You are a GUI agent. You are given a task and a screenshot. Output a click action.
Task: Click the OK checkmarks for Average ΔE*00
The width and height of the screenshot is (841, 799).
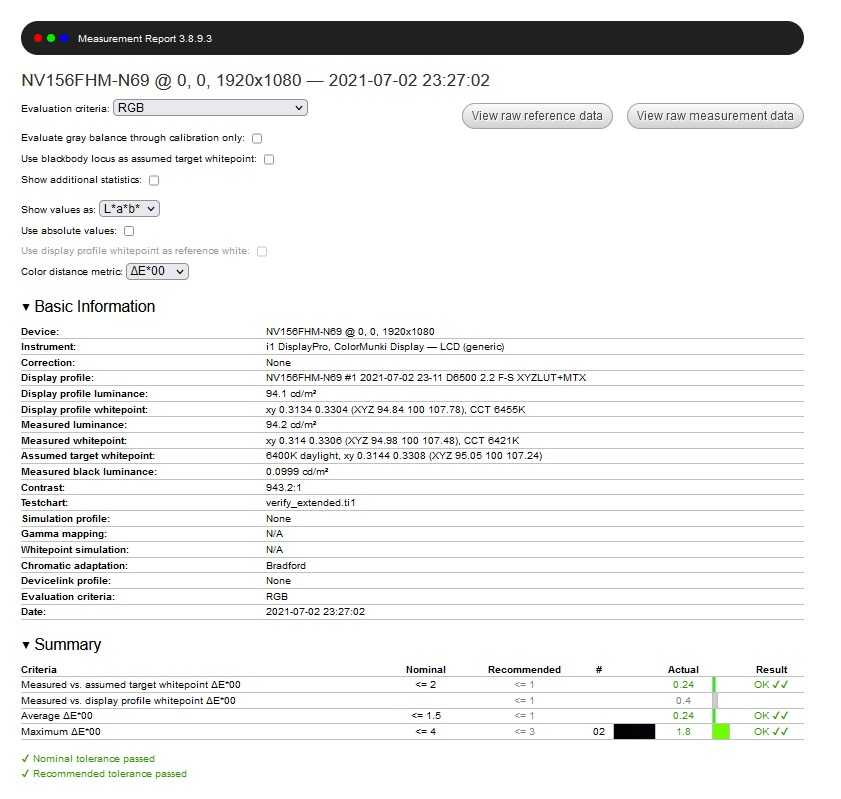(771, 716)
